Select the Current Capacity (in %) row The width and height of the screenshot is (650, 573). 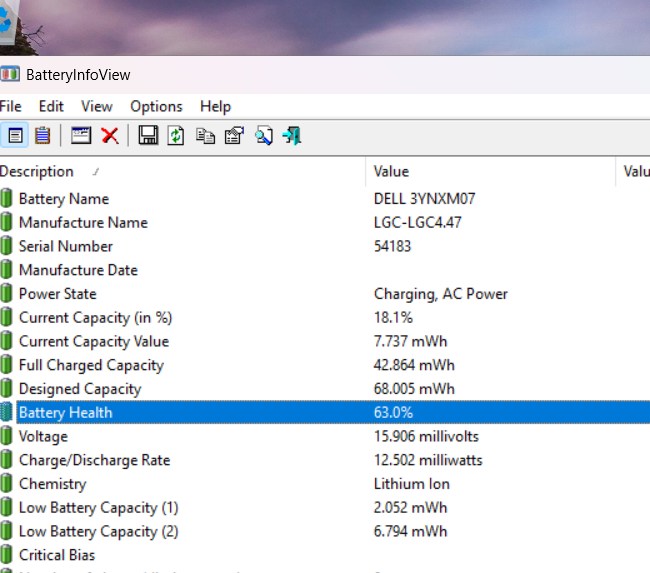[325, 318]
